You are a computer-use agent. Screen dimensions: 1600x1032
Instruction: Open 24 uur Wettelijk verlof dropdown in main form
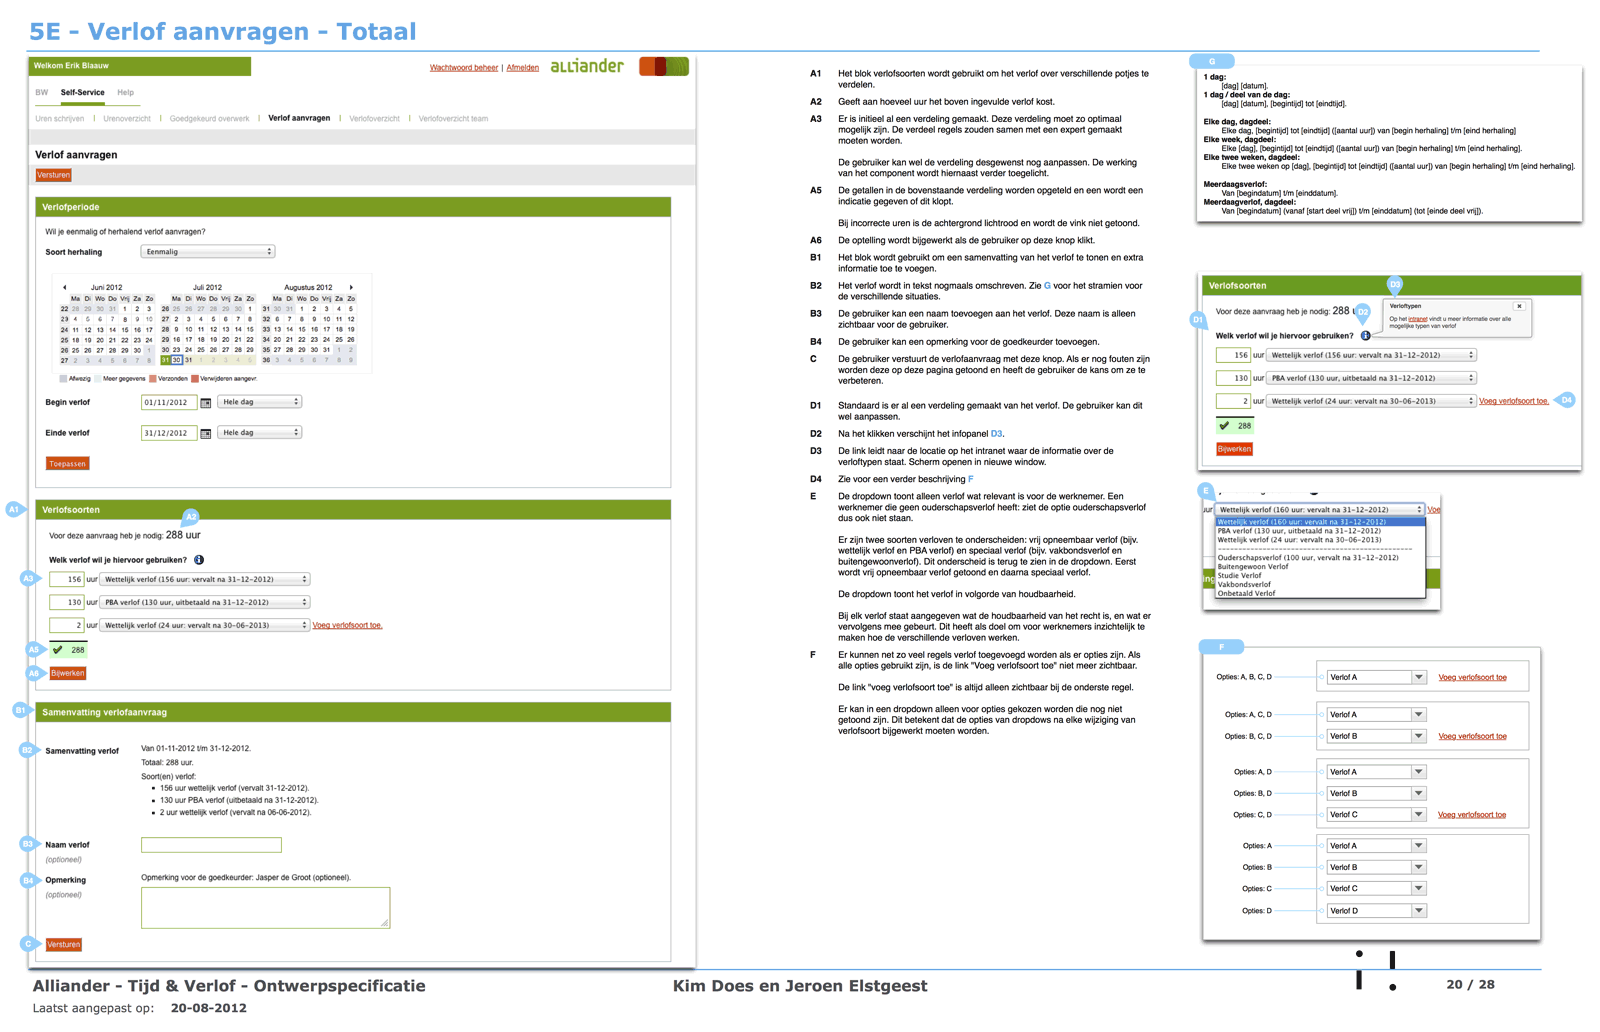pos(205,625)
